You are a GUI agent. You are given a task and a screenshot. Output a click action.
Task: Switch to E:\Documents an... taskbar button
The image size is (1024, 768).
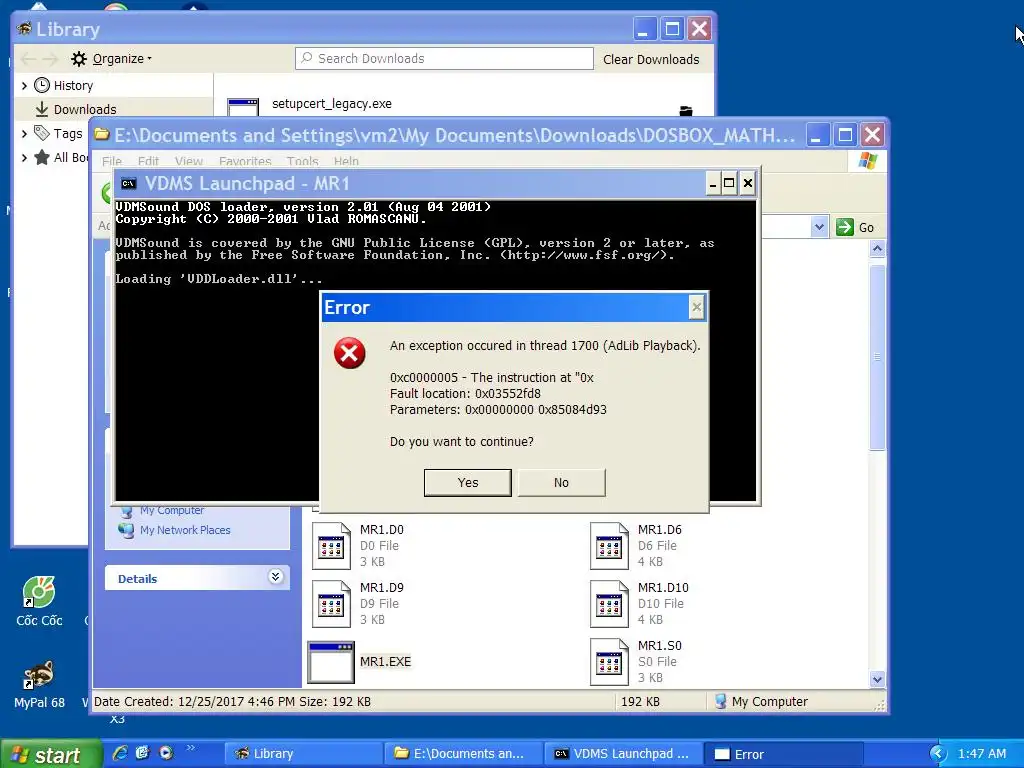464,754
